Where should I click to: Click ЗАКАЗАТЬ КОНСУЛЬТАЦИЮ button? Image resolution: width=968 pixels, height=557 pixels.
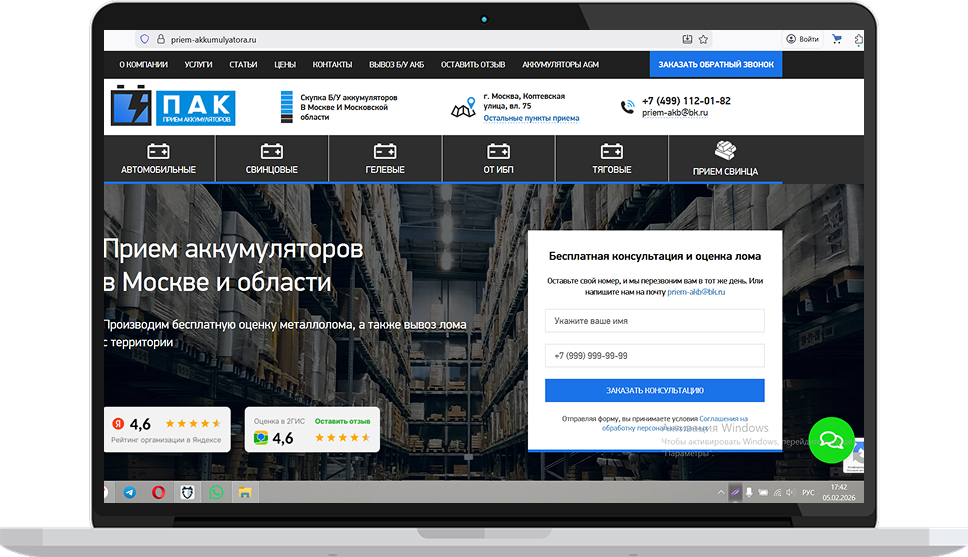pyautogui.click(x=654, y=390)
